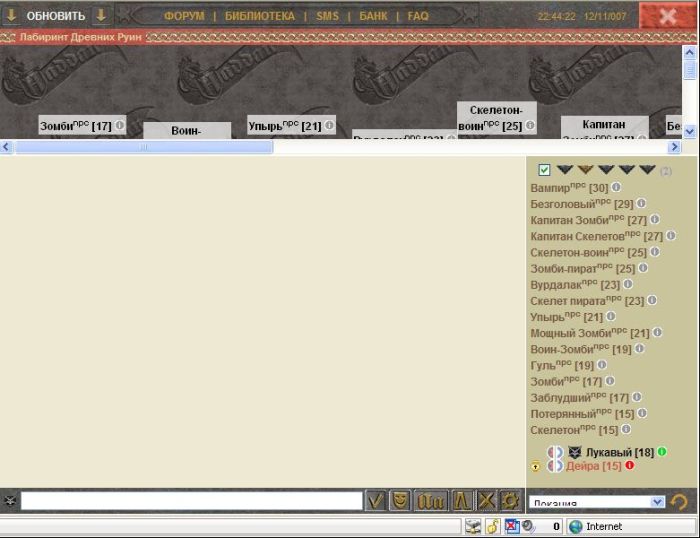Click the first dark triangle filter above list

click(x=565, y=169)
